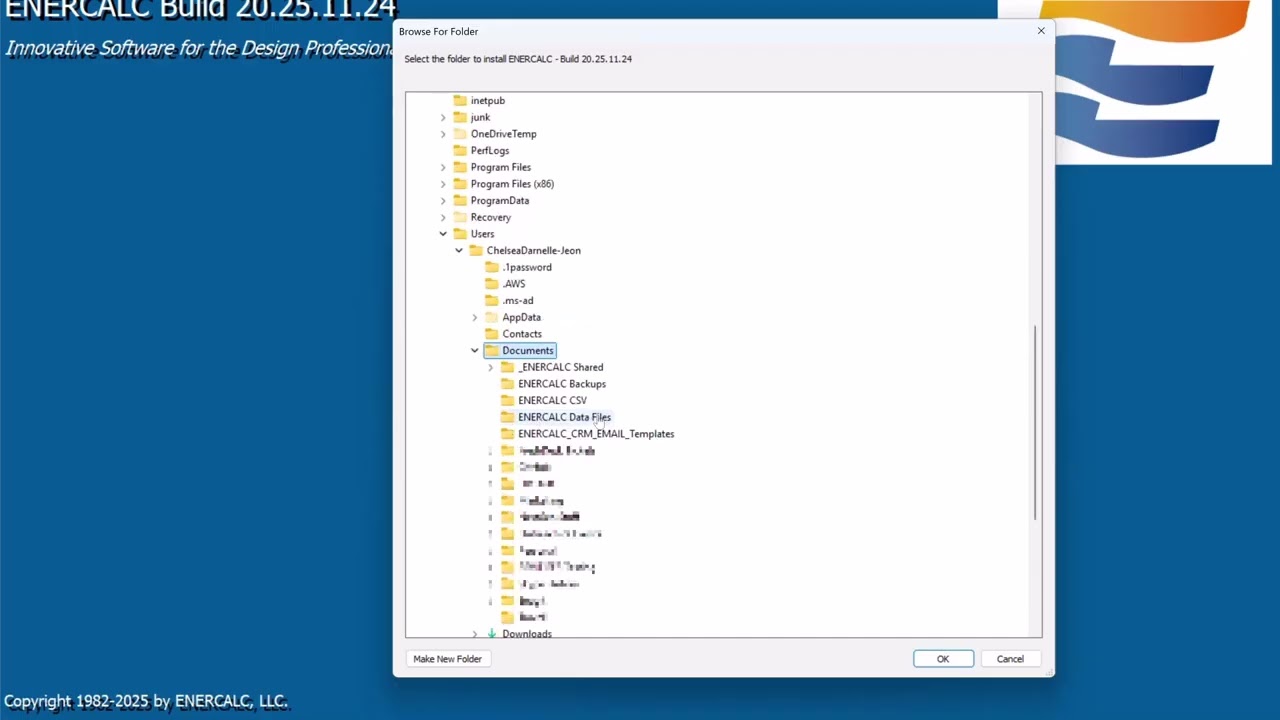The image size is (1280, 720).
Task: Select the ENERCALC_CRM_EMAIL_Templates label
Action: coord(596,434)
